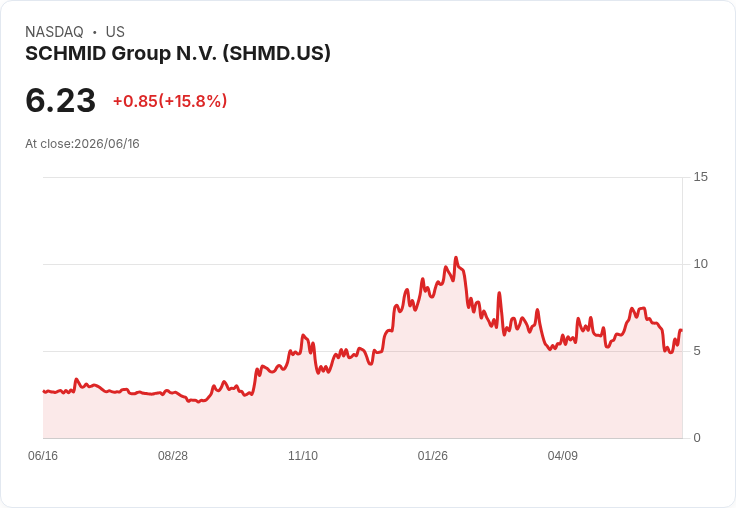This screenshot has height=508, width=736.
Task: Click the 5 y-axis price label
Action: click(697, 351)
